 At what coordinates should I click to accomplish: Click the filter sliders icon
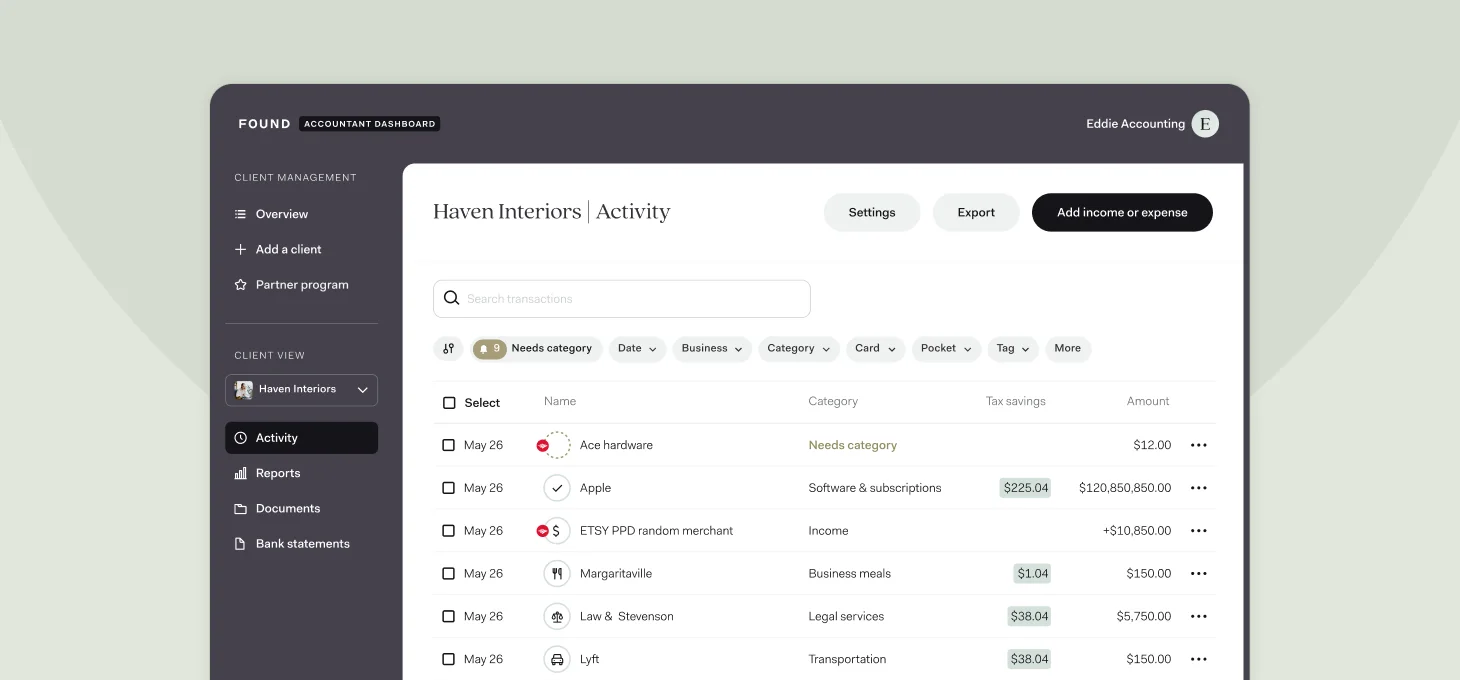tap(448, 348)
